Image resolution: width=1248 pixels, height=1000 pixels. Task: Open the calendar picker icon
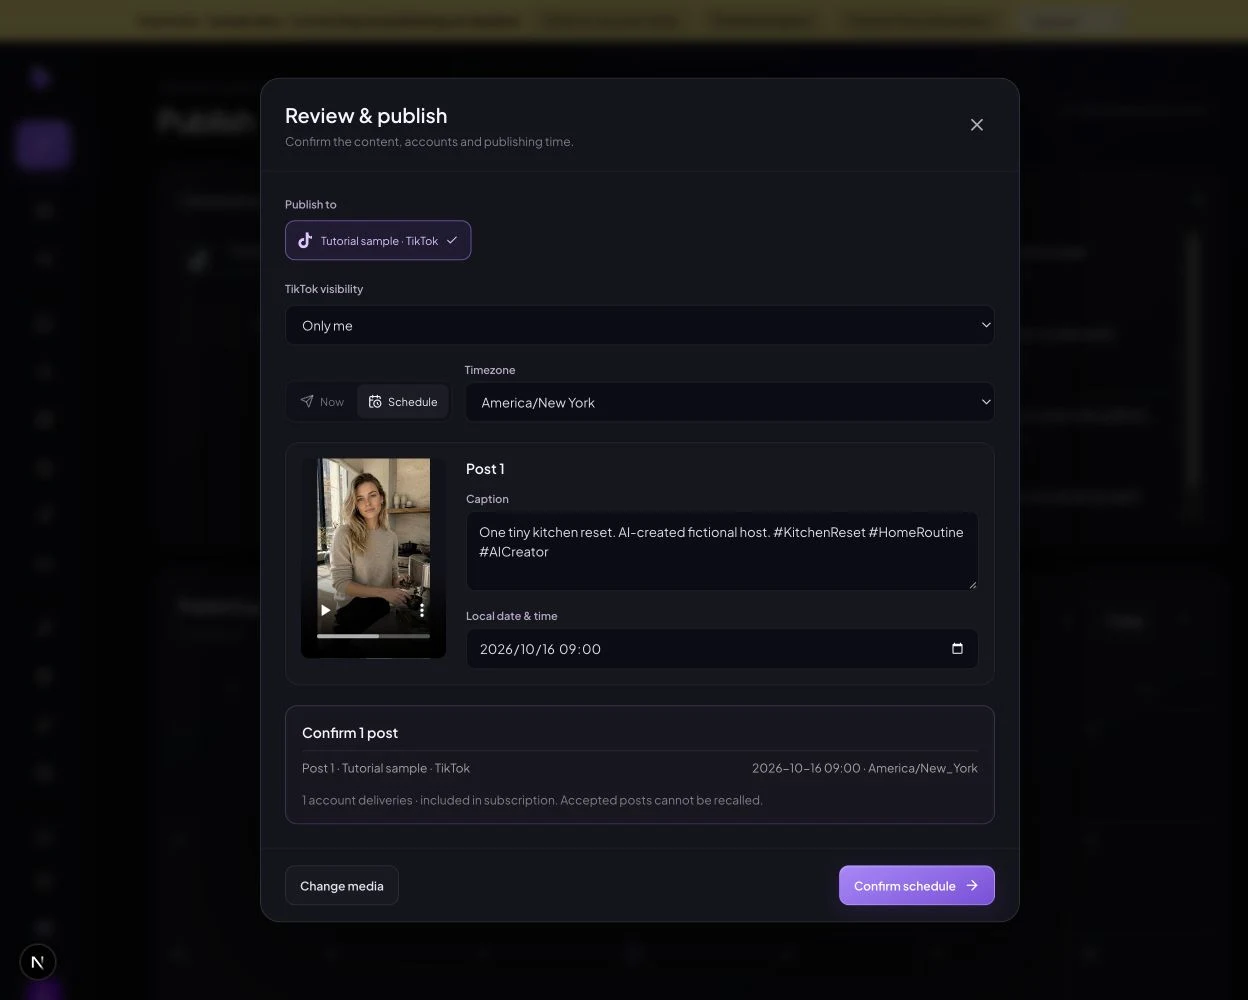pos(957,649)
